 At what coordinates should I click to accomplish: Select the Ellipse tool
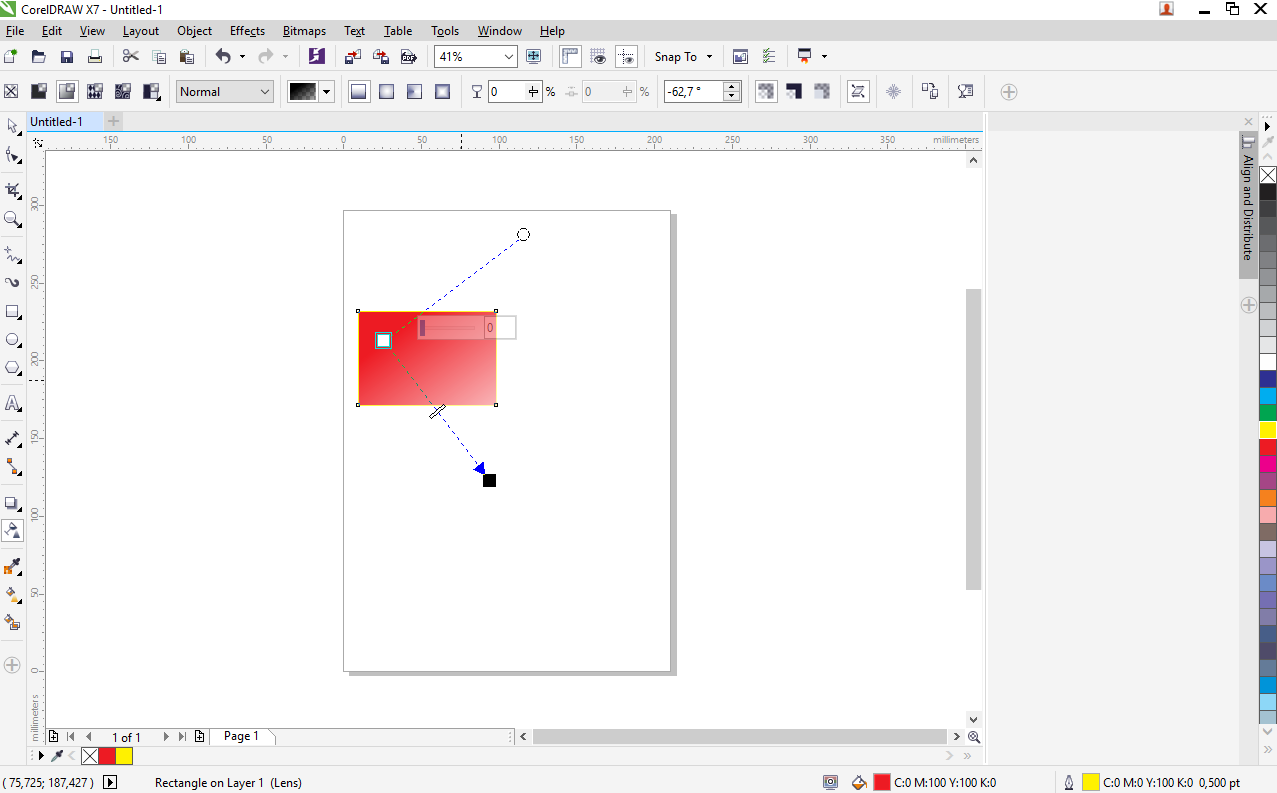pyautogui.click(x=12, y=340)
